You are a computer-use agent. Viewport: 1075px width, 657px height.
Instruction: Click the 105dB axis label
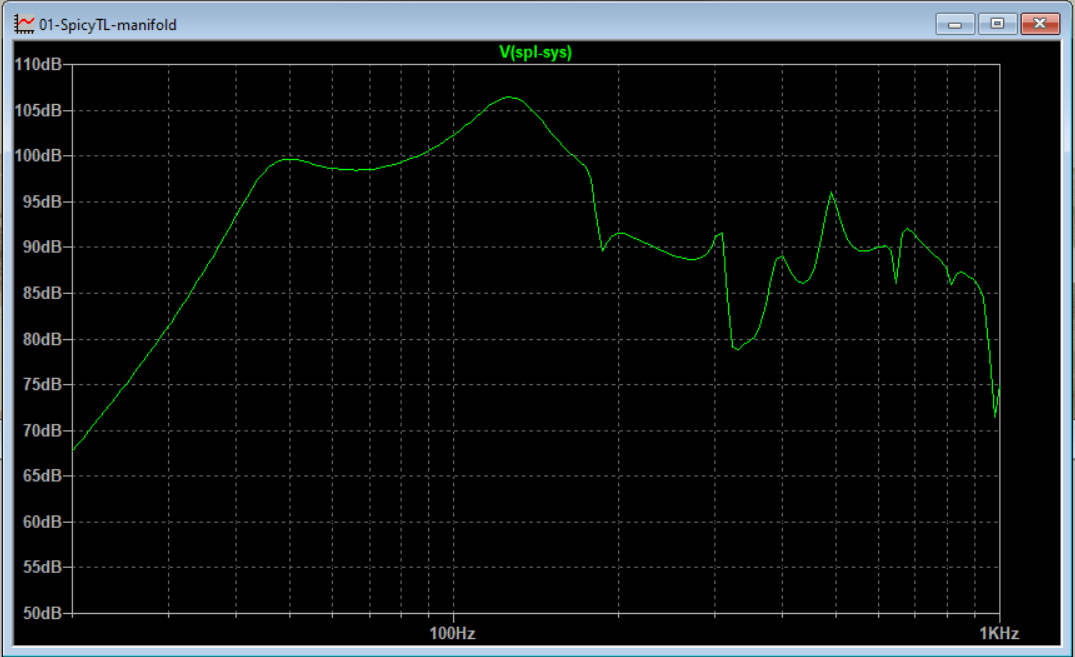pos(38,110)
